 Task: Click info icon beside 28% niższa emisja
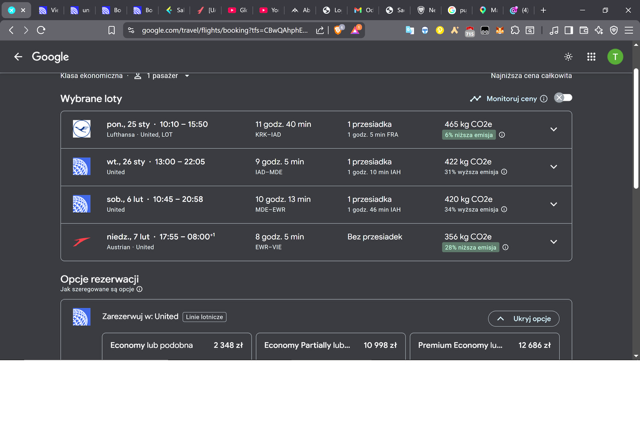(505, 247)
